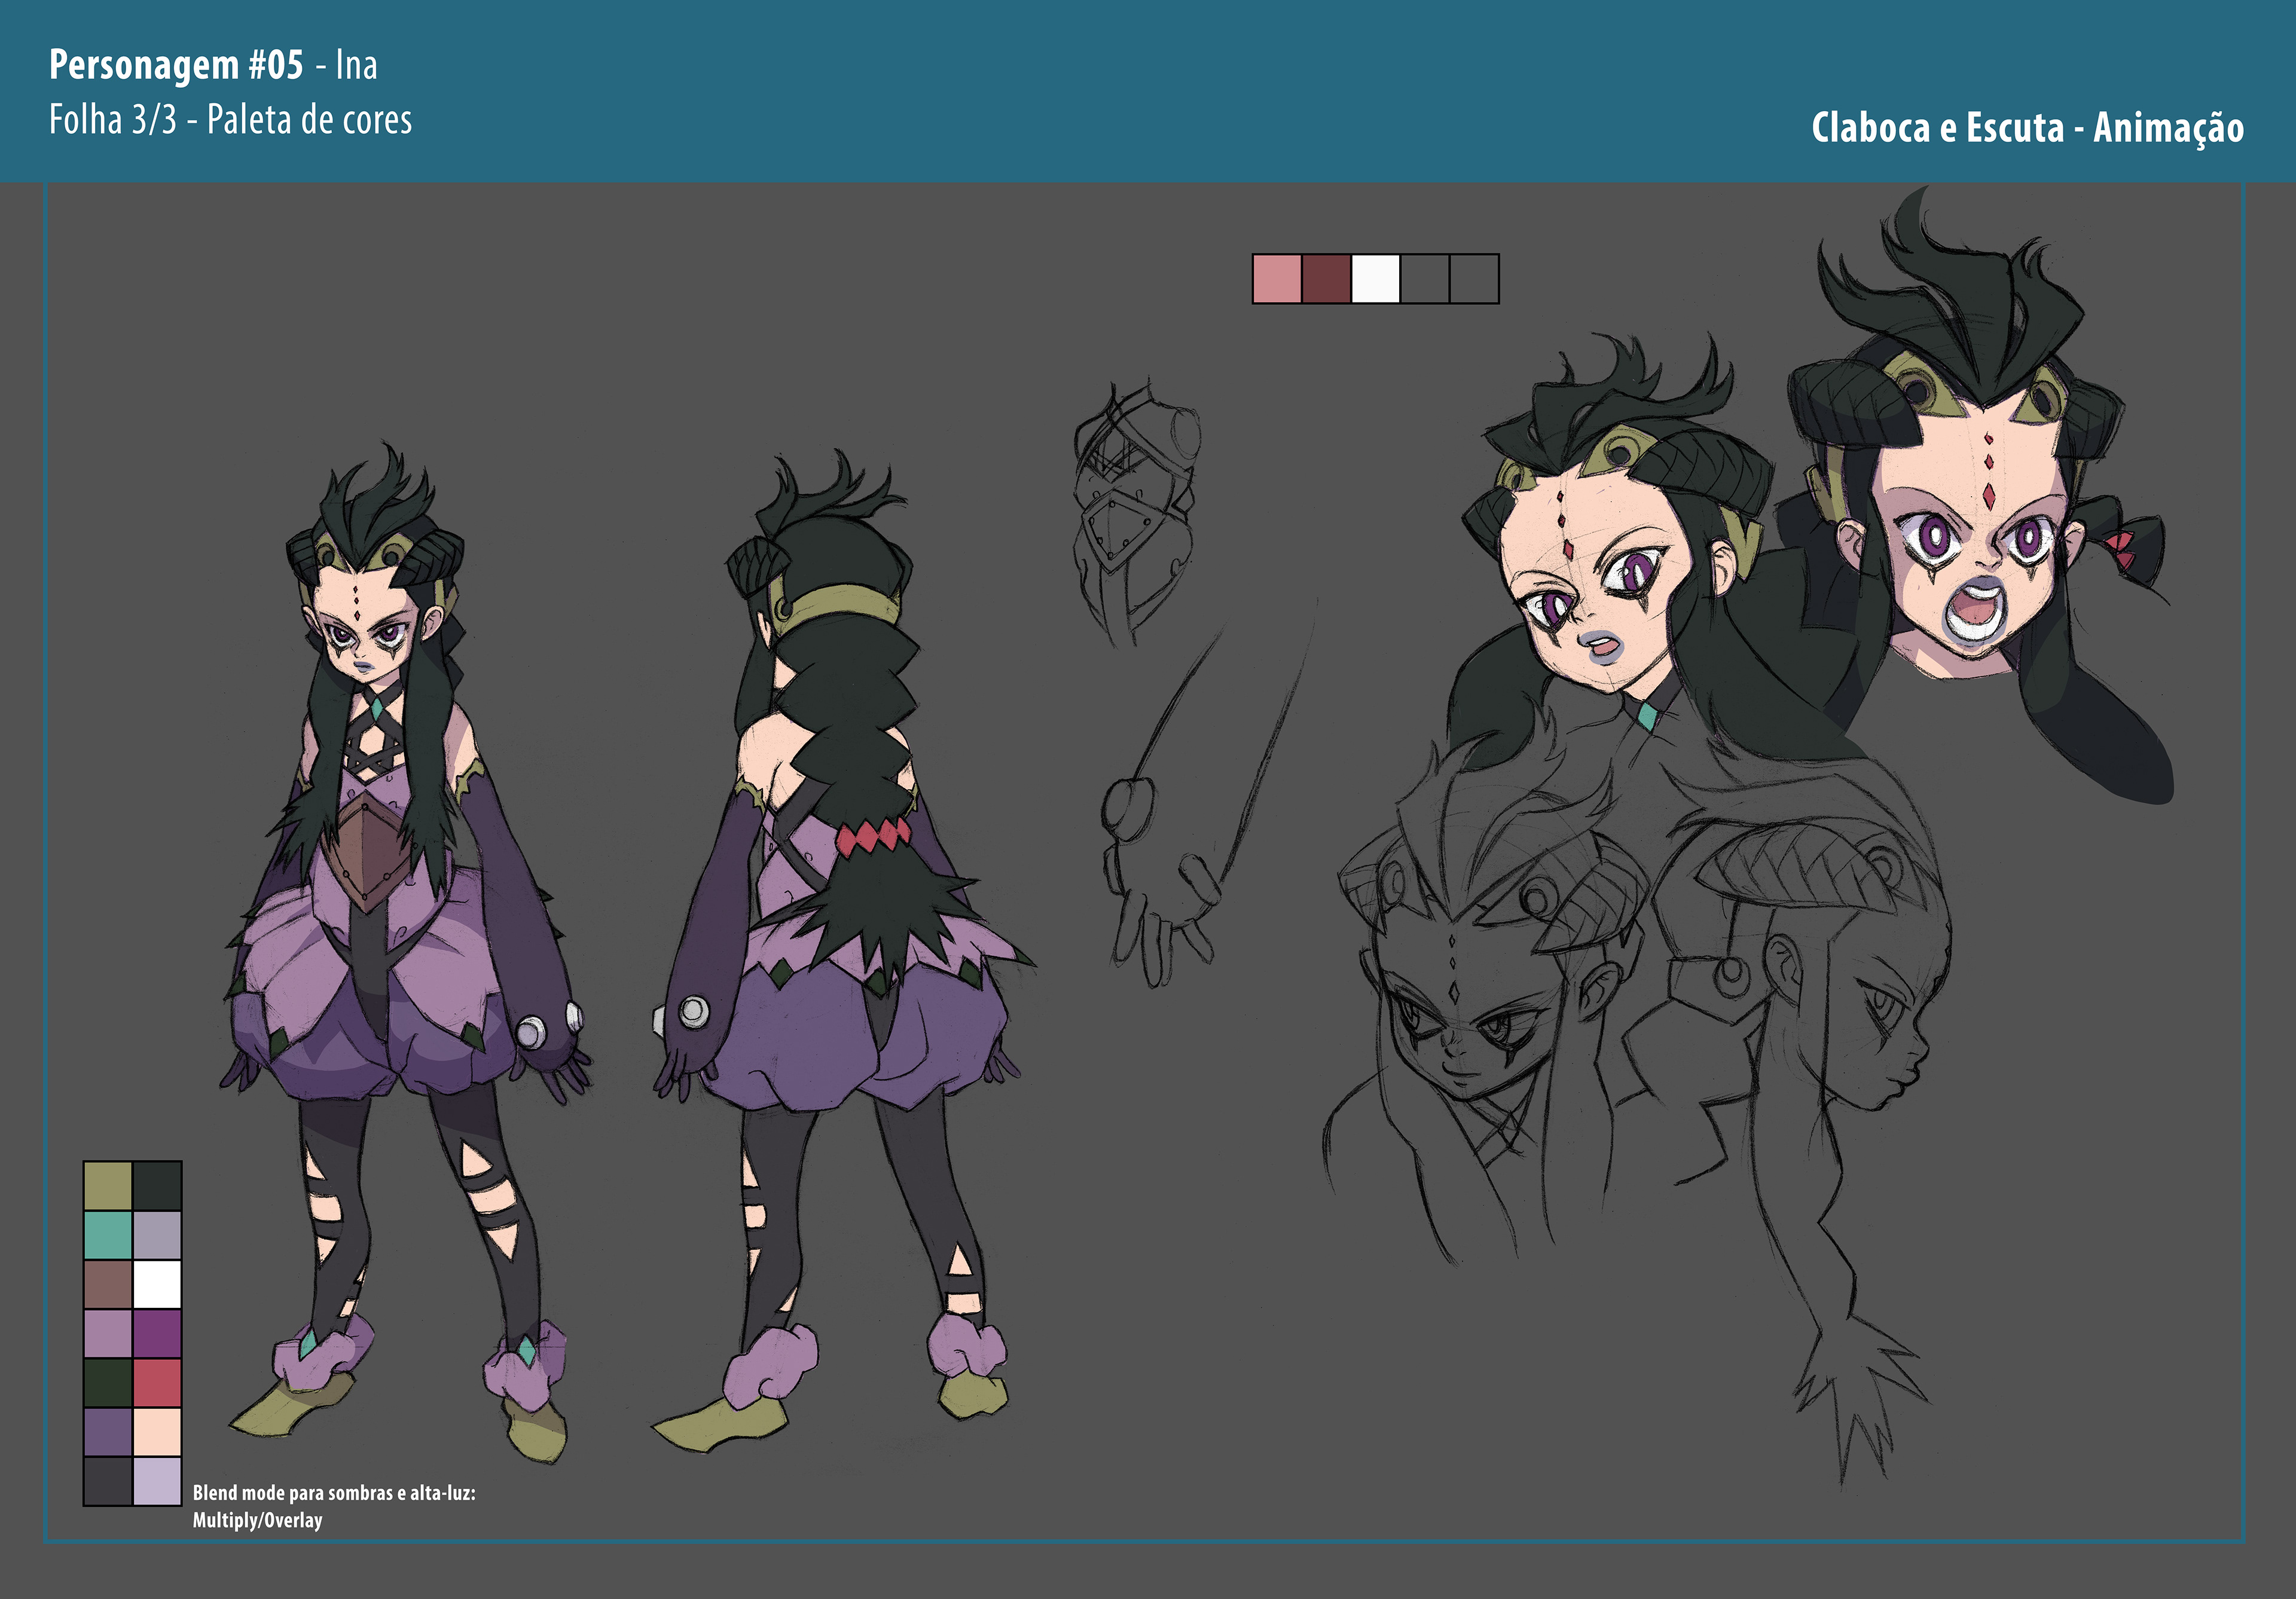
Task: Click the 'Folha 3/3 - Paleta de cores' subtitle
Action: coord(230,121)
